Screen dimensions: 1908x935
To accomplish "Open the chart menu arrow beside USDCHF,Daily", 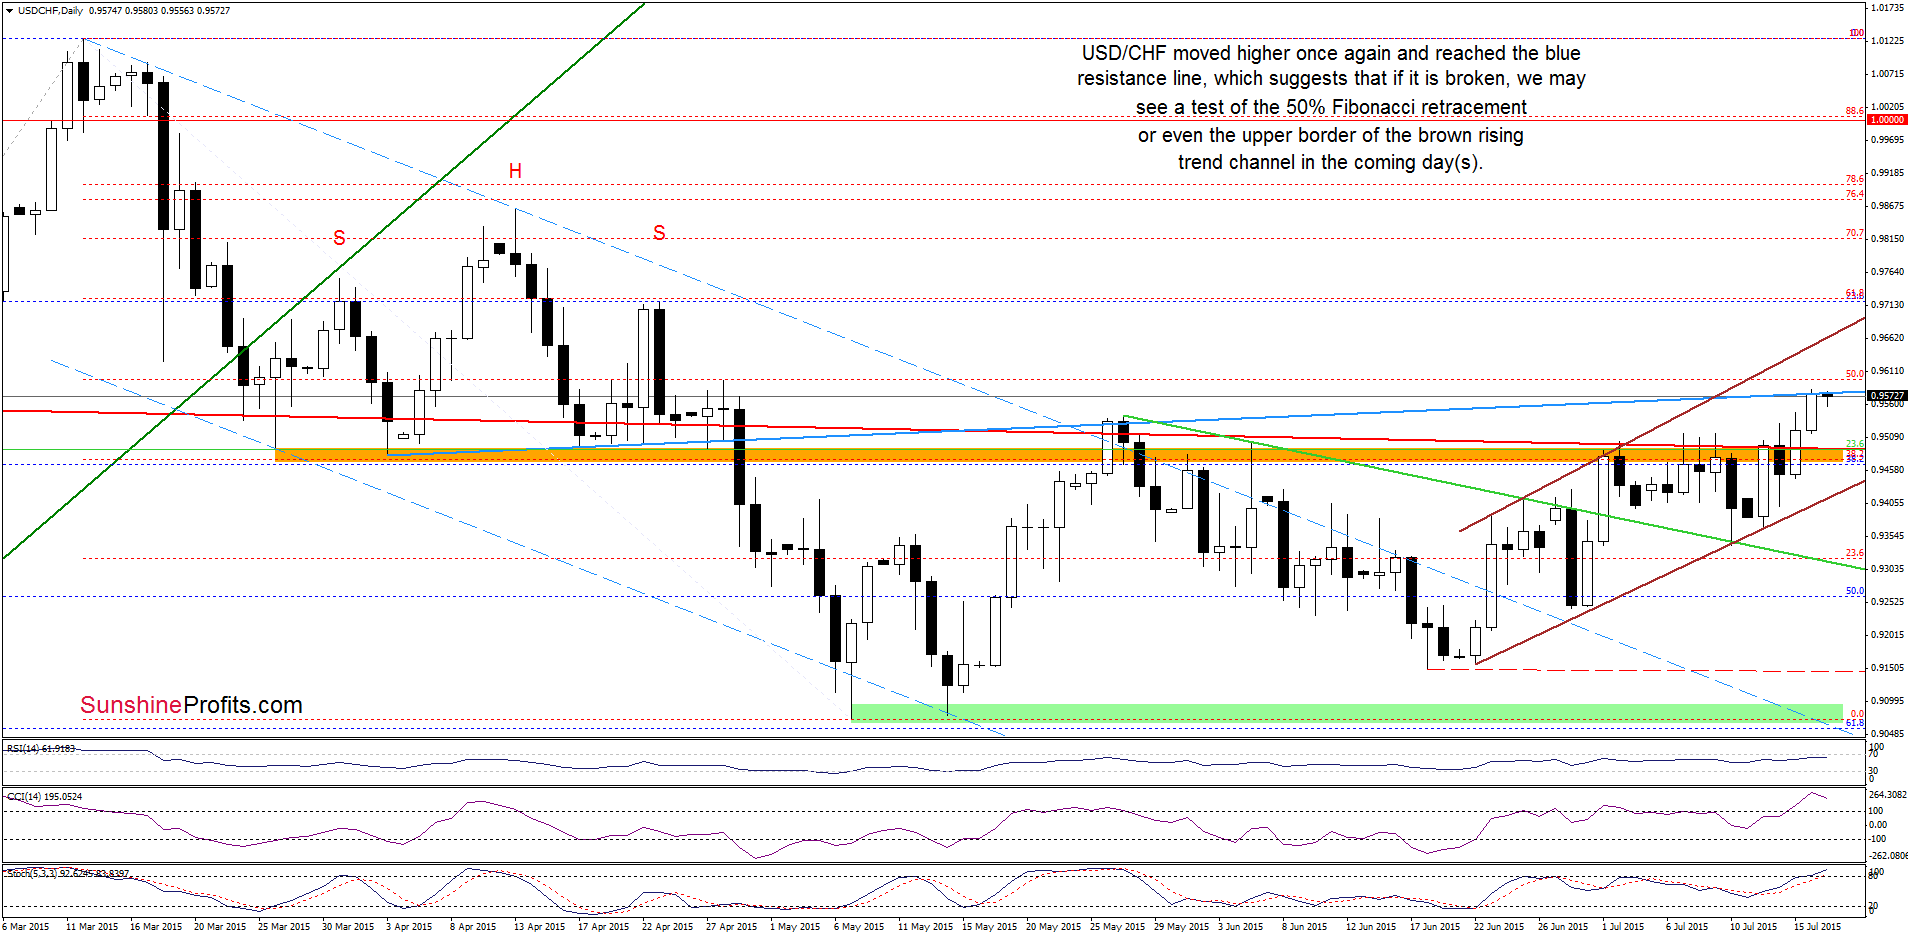I will [9, 10].
